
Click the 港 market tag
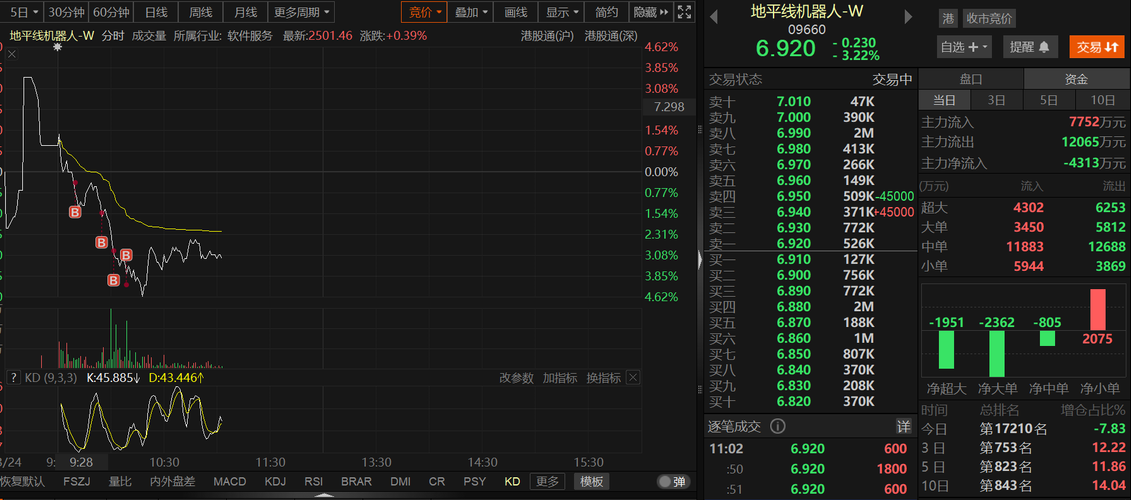(948, 19)
